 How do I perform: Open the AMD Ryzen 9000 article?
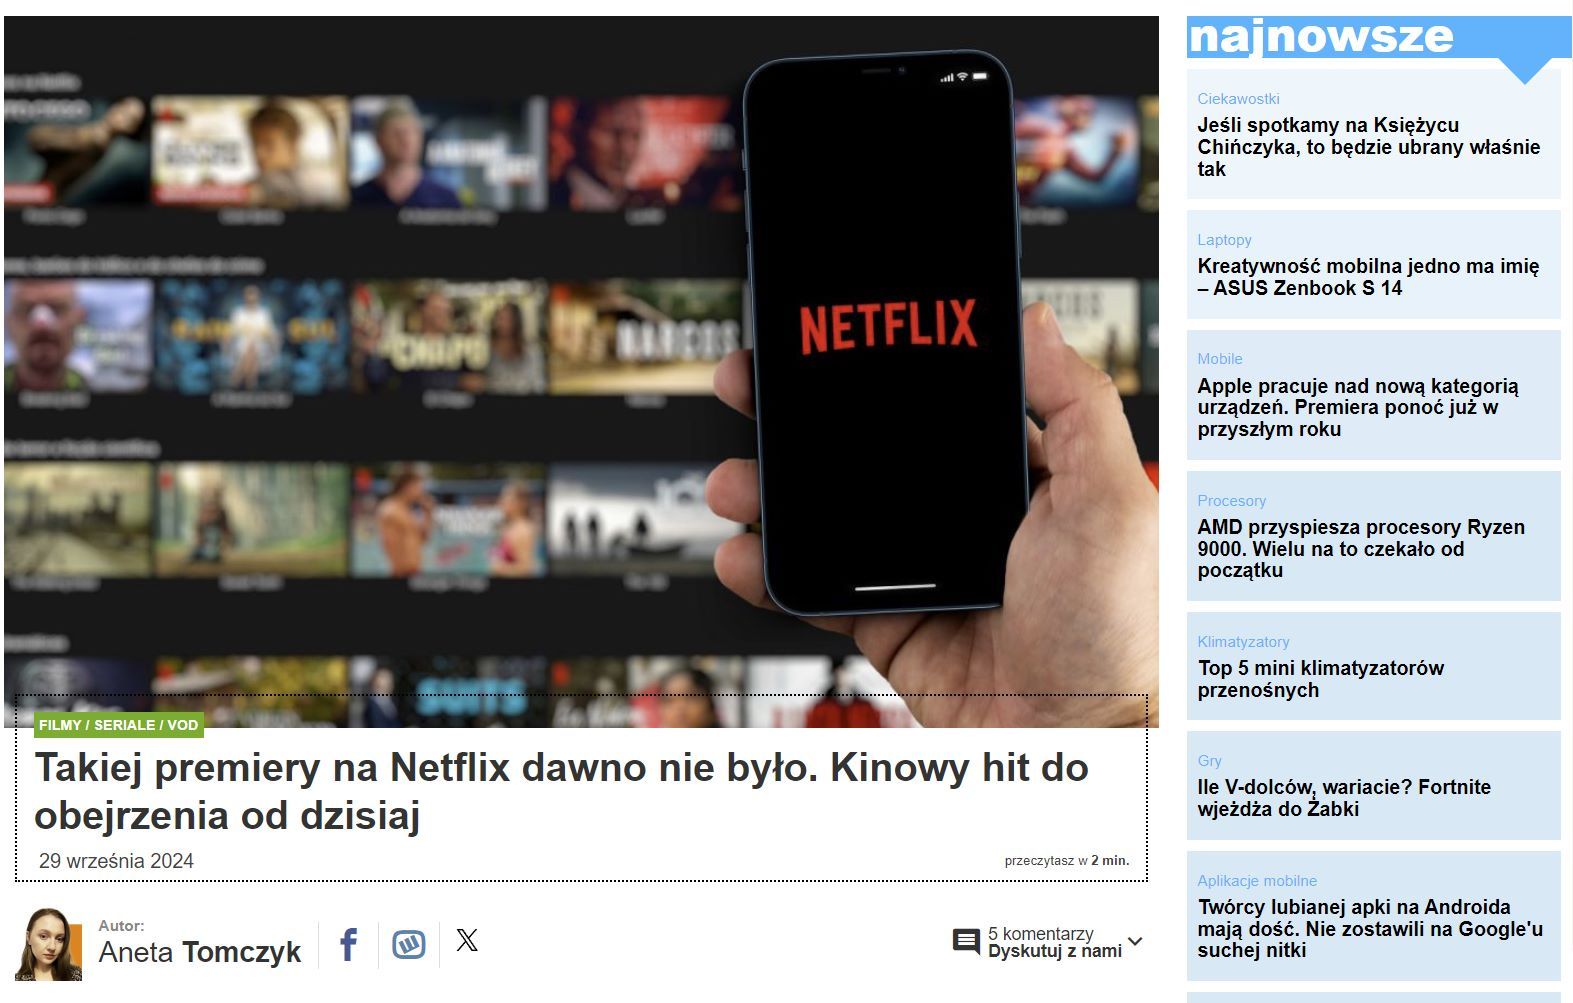tap(1360, 548)
